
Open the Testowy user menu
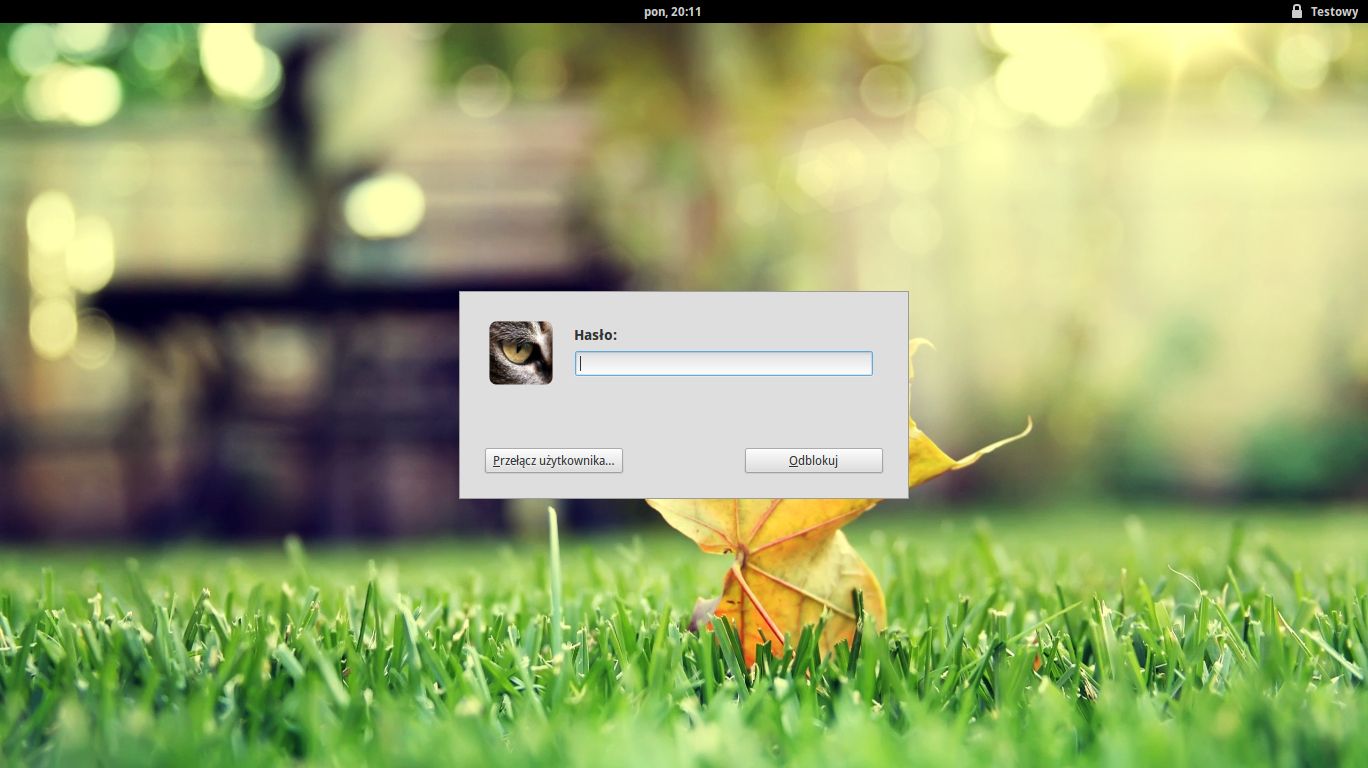click(1334, 11)
